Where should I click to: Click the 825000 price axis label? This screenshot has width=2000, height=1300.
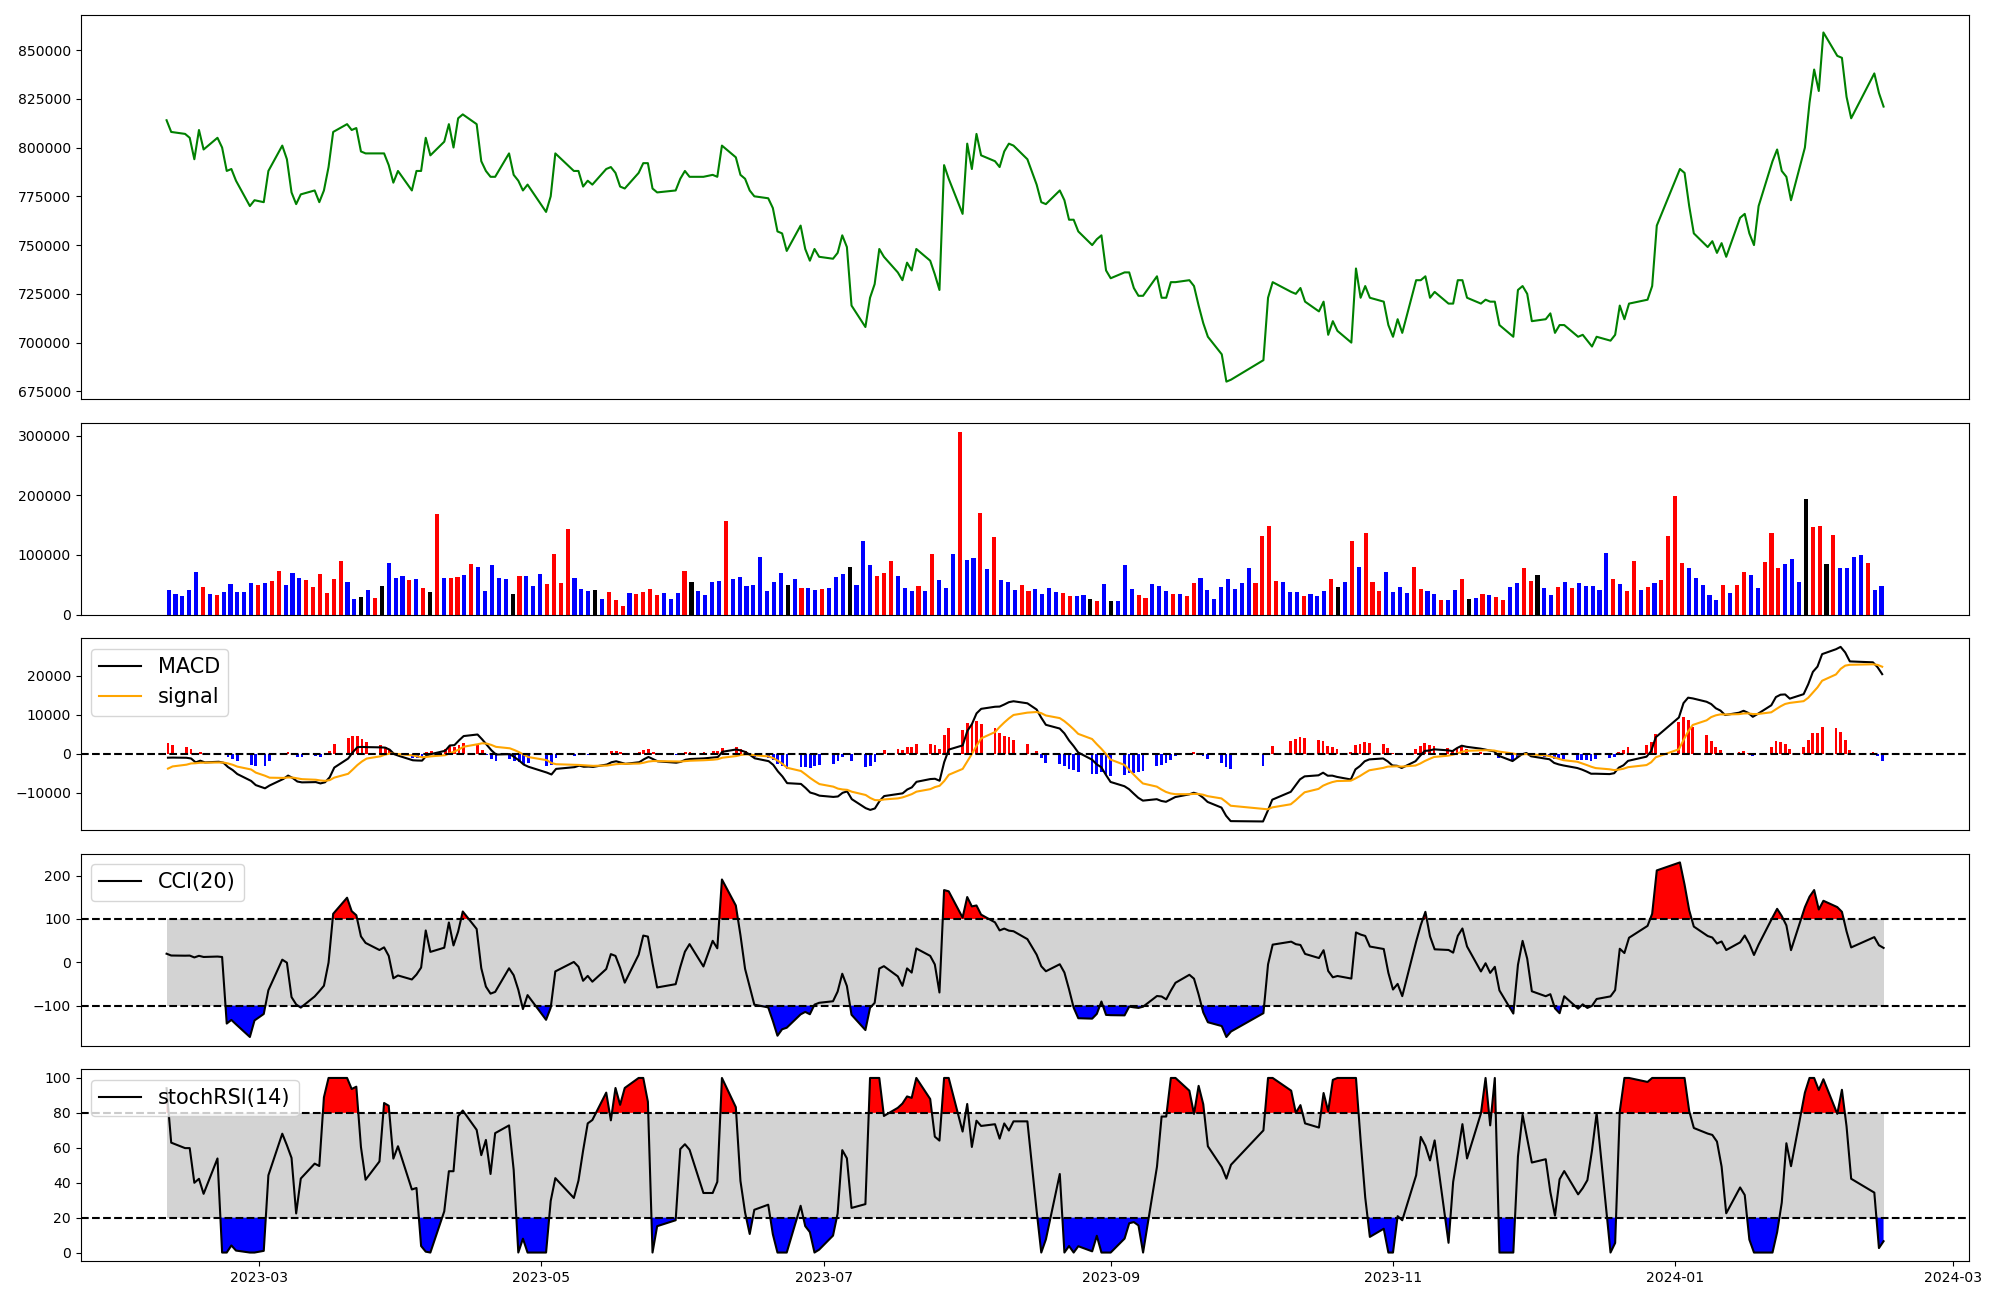[45, 99]
